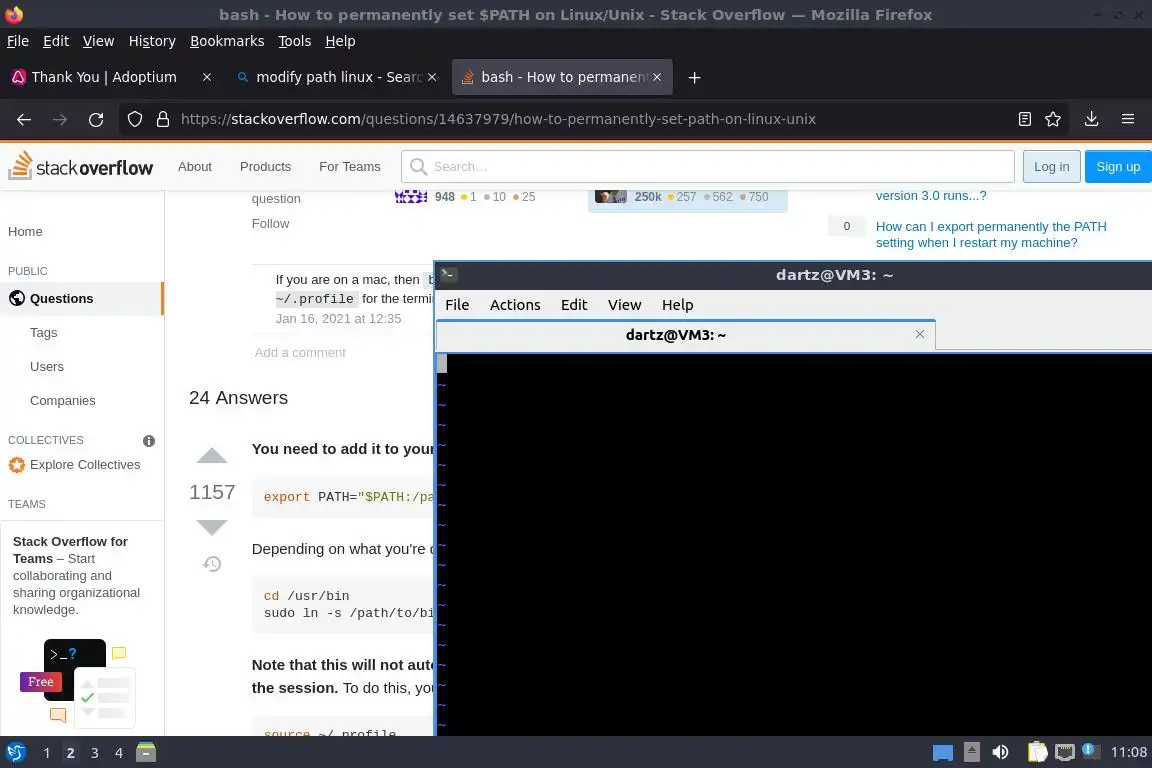This screenshot has height=768, width=1152.
Task: Open Firefox tracking protection shield icon
Action: pos(134,119)
